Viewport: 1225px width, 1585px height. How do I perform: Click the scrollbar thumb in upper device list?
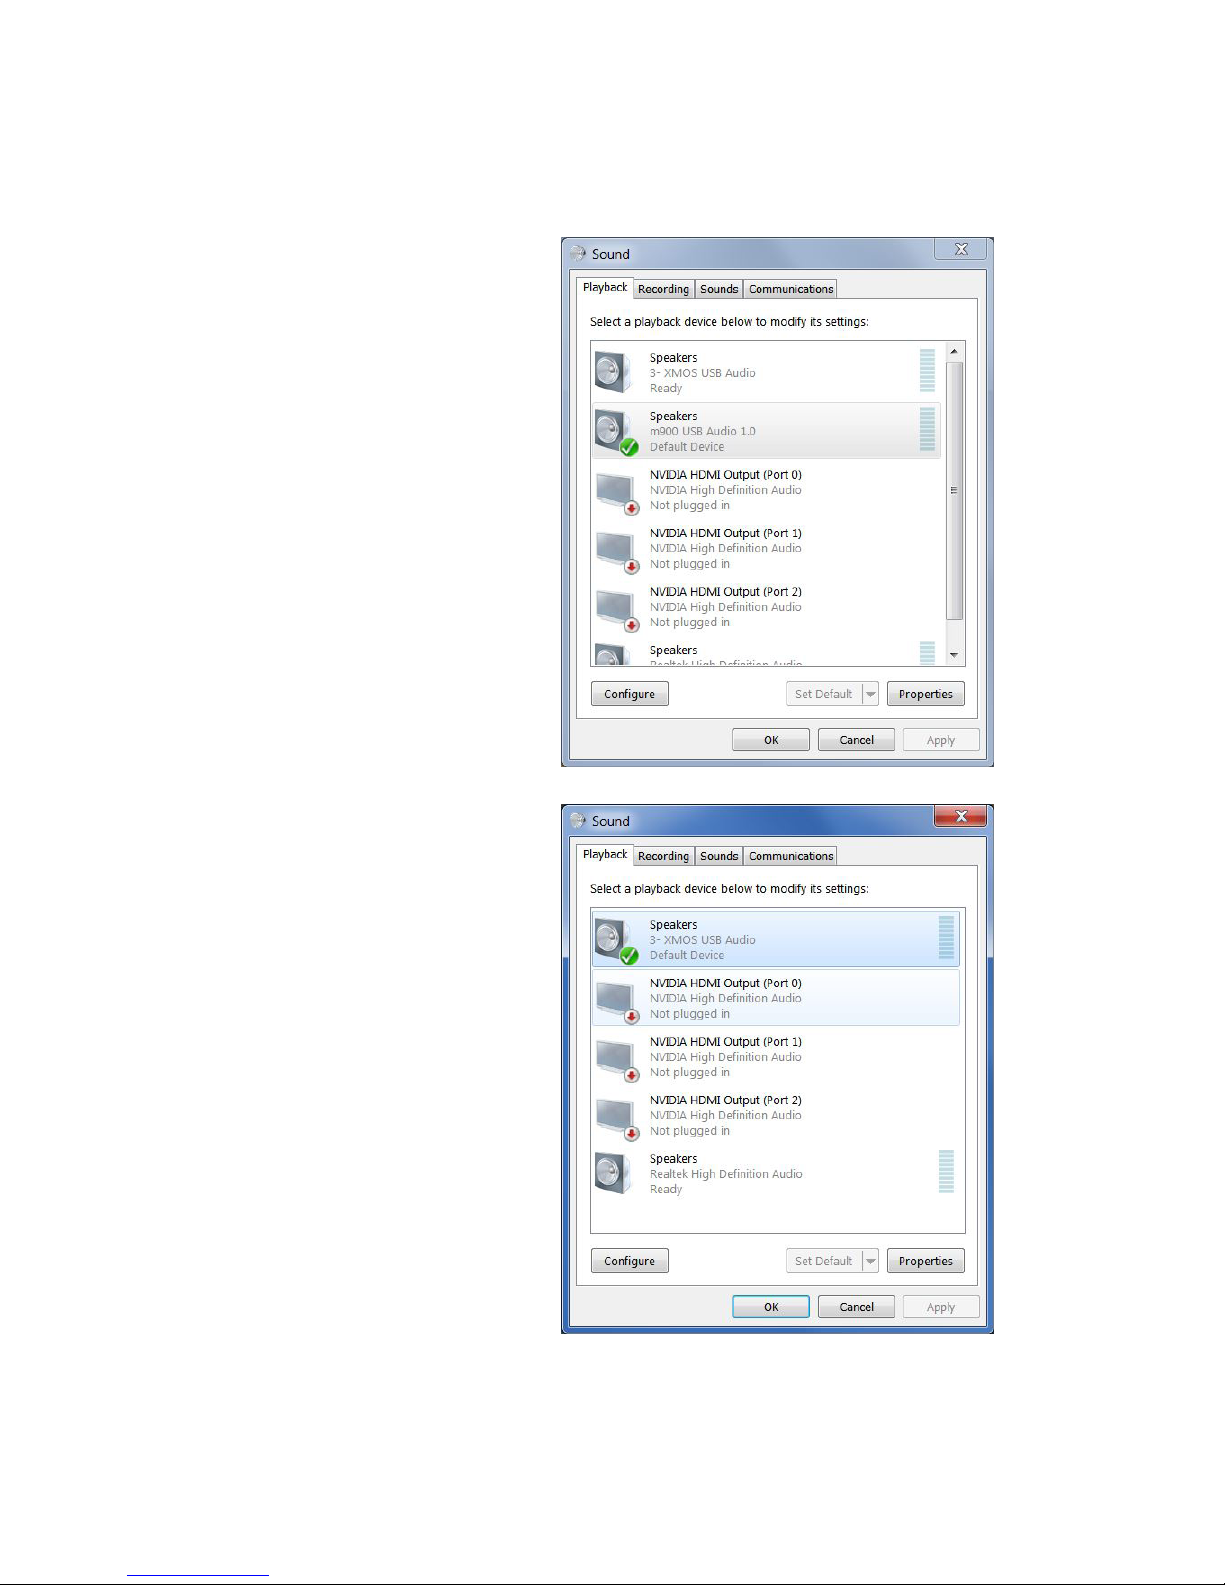tap(954, 491)
